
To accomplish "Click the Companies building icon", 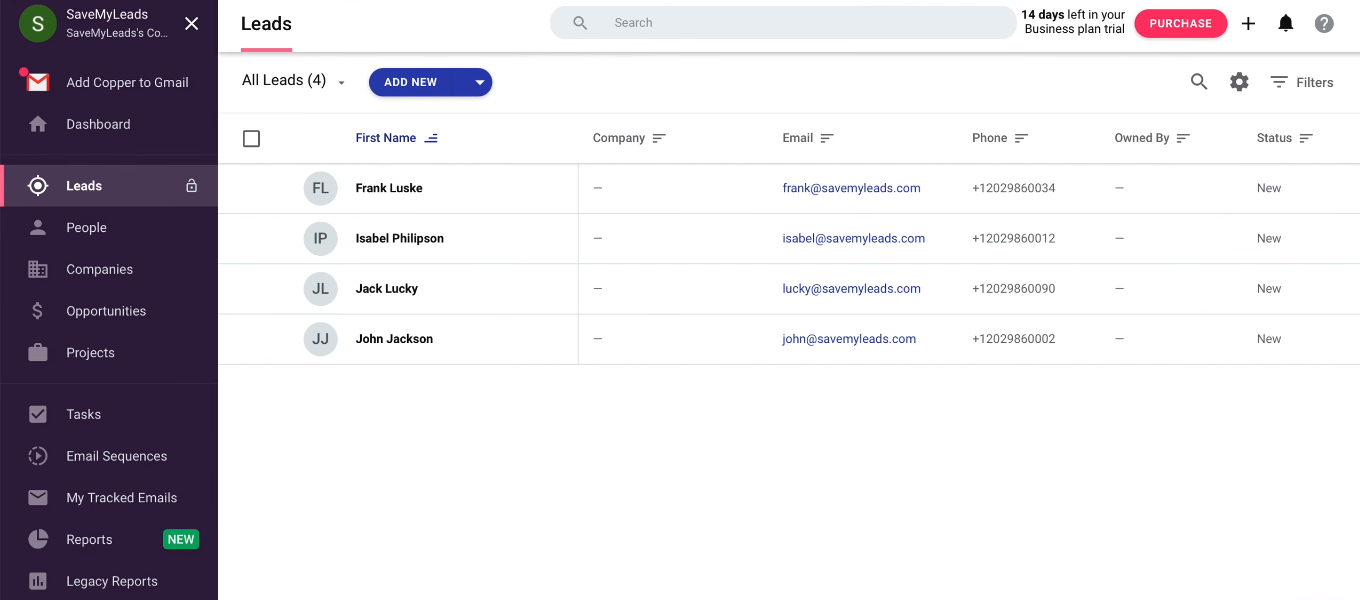I will pos(38,269).
